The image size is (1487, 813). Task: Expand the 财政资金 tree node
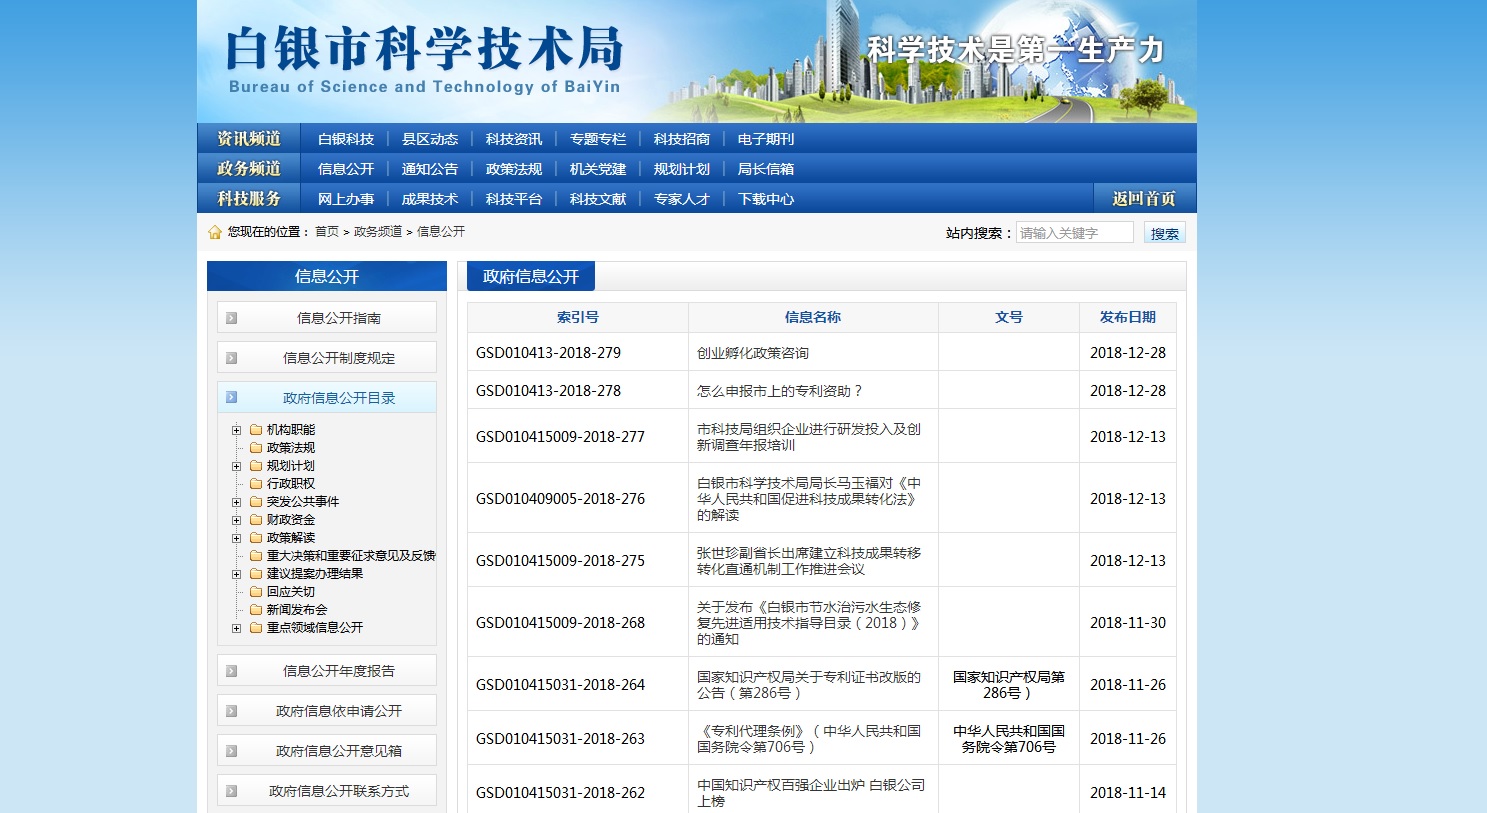click(237, 520)
